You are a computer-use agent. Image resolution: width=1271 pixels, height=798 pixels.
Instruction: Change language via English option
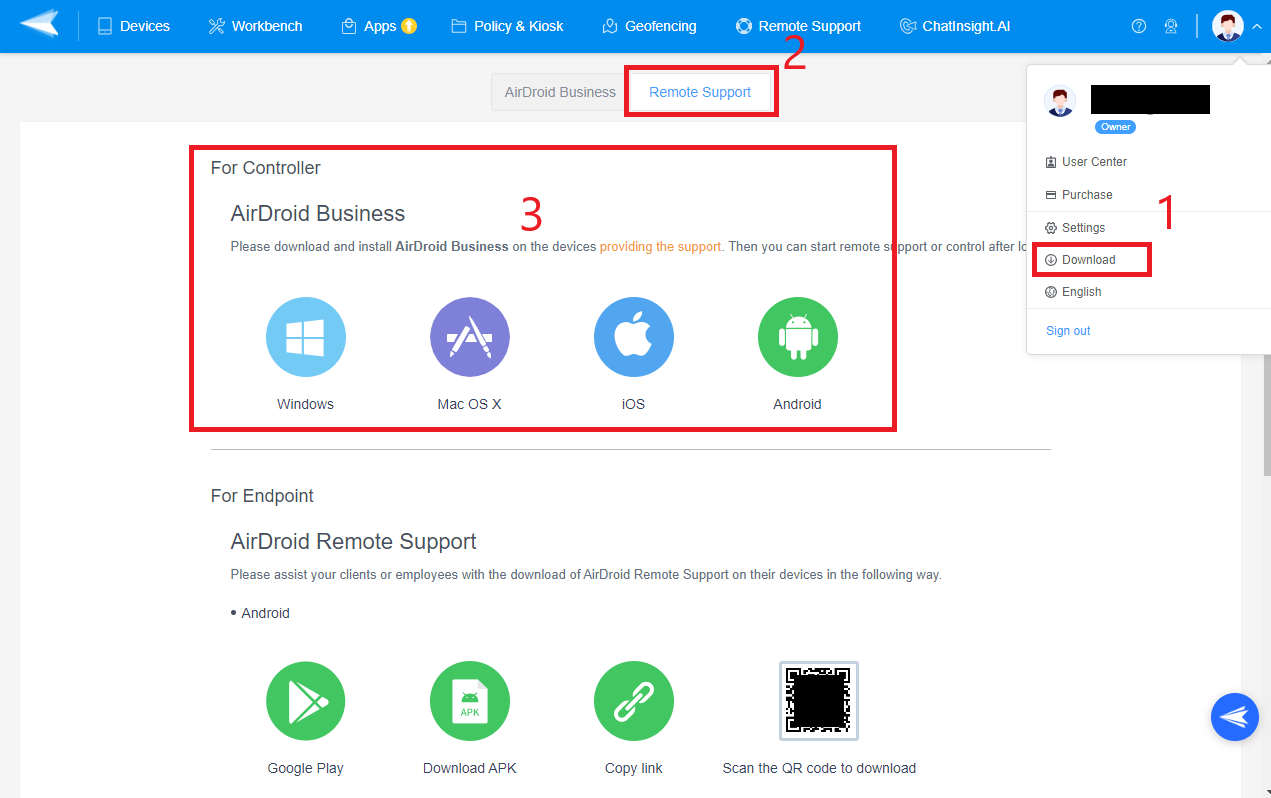(x=1073, y=292)
